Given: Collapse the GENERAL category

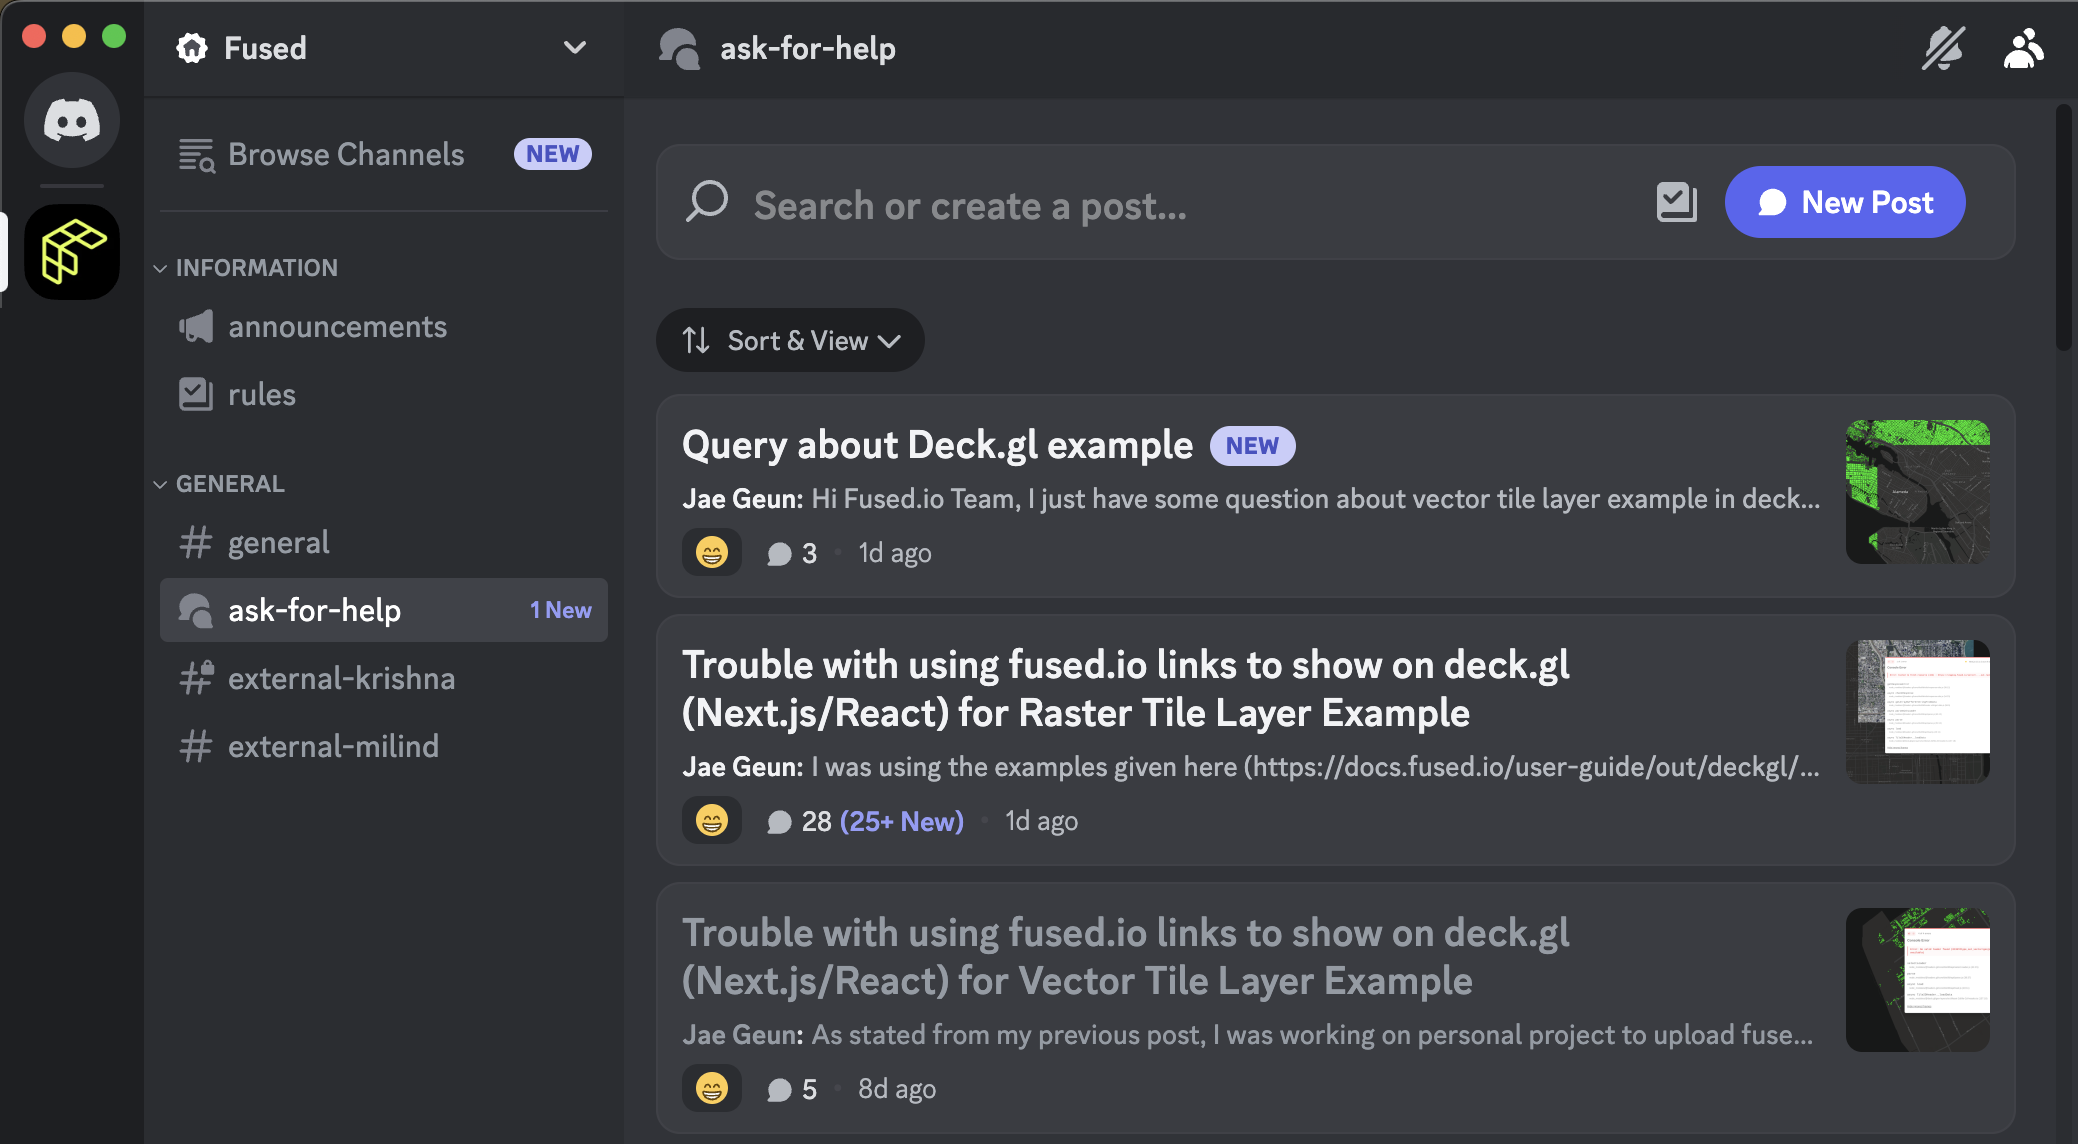Looking at the screenshot, I should (161, 483).
